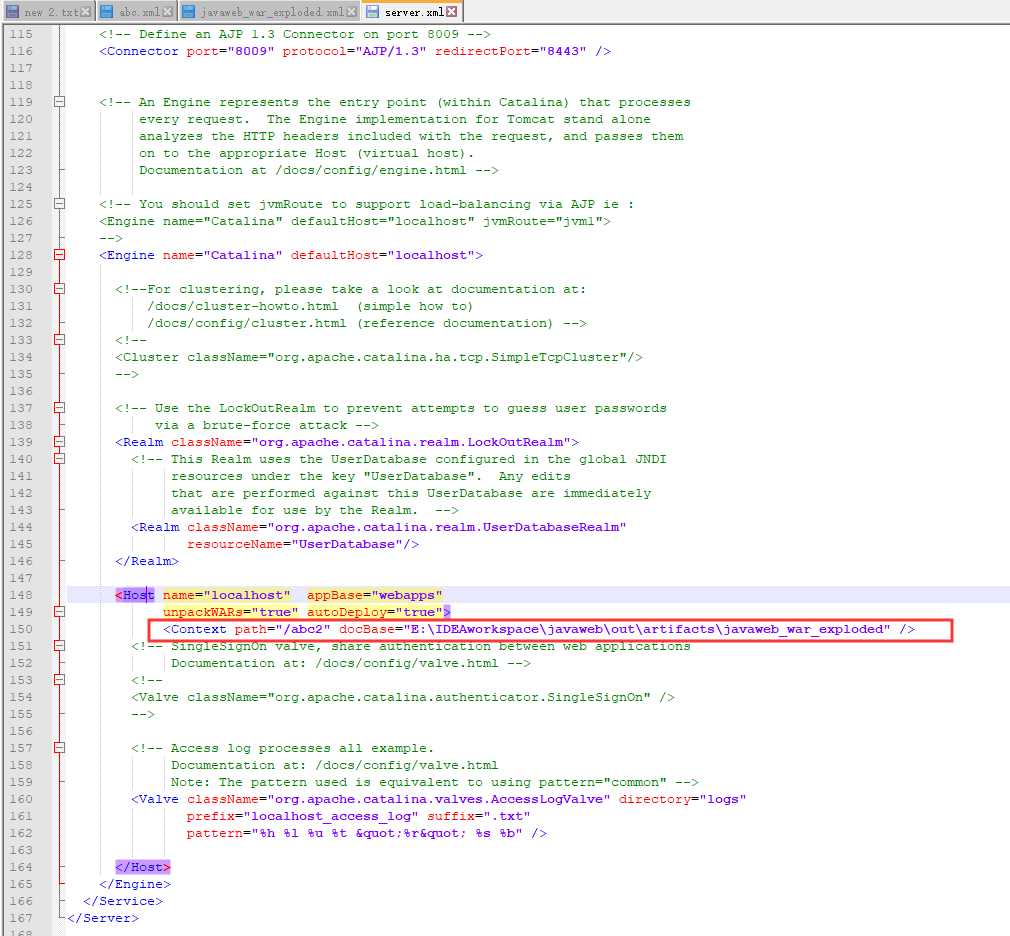
Task: Switch to the abc.xml tab
Action: (x=137, y=12)
